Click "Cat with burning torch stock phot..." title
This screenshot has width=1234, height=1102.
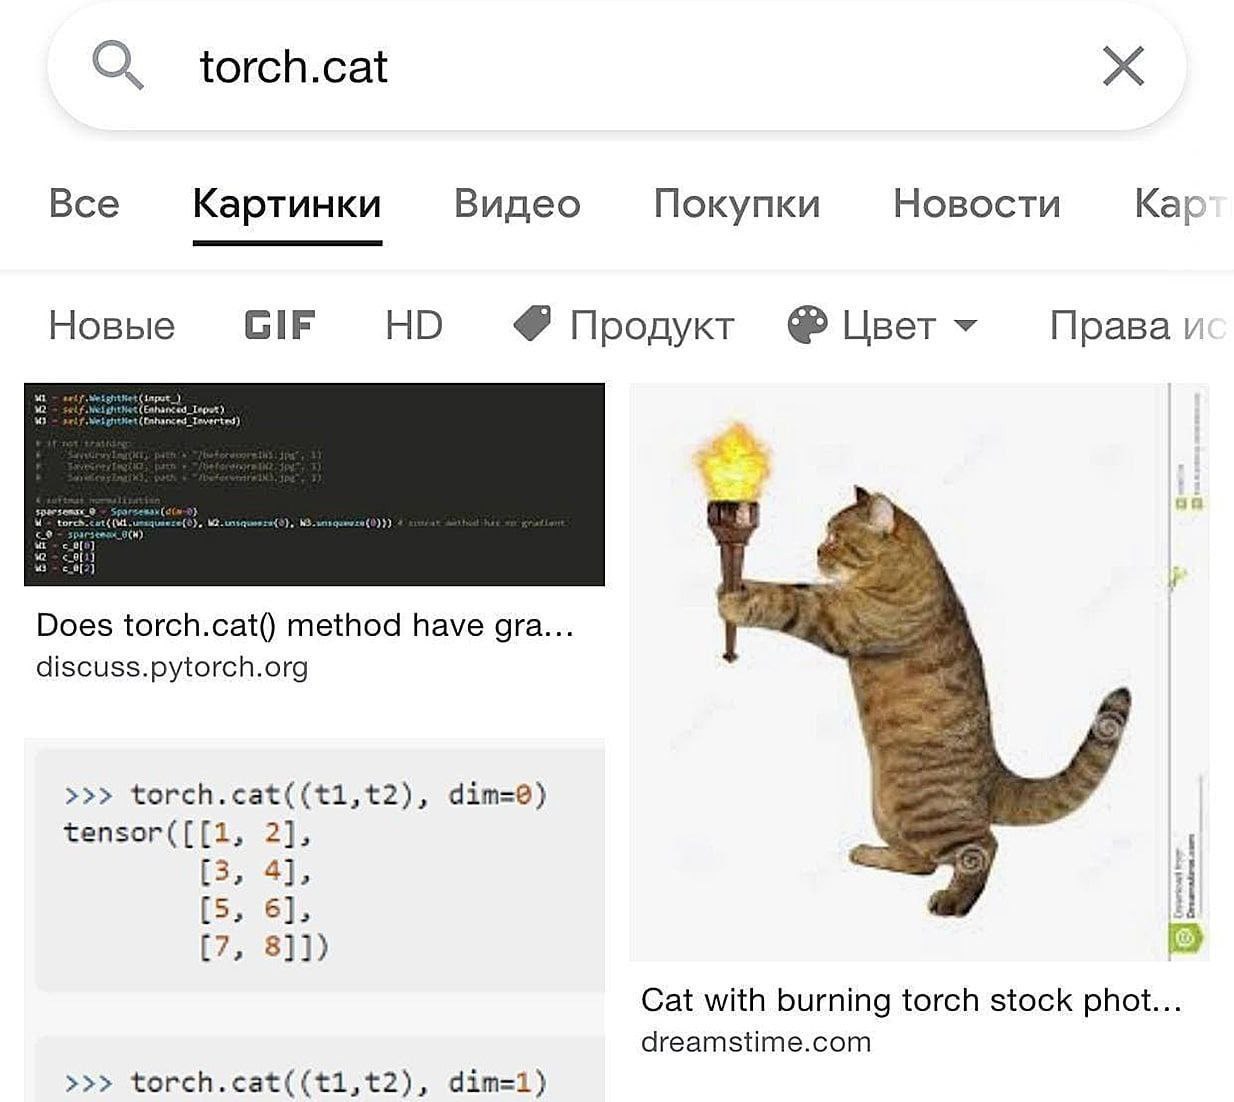(x=911, y=999)
